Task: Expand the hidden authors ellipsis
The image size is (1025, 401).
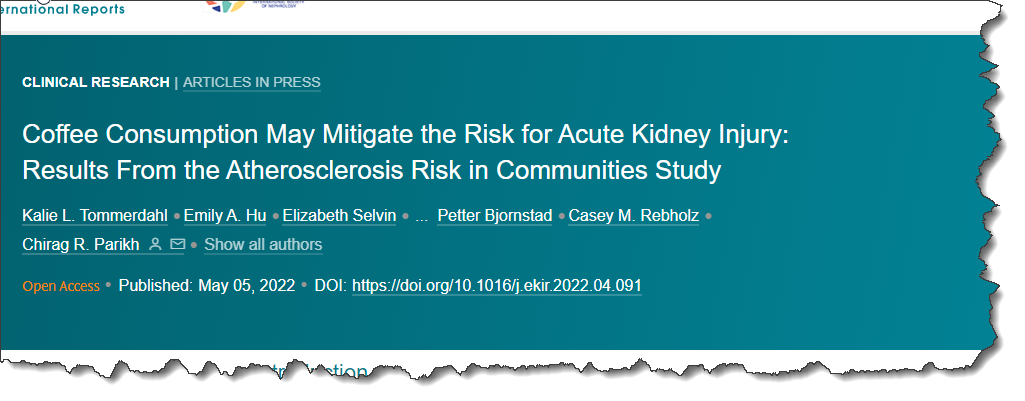Action: point(422,216)
